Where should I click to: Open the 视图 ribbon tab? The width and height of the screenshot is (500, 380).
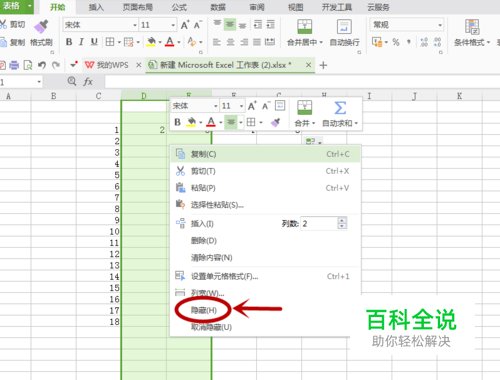pos(296,7)
